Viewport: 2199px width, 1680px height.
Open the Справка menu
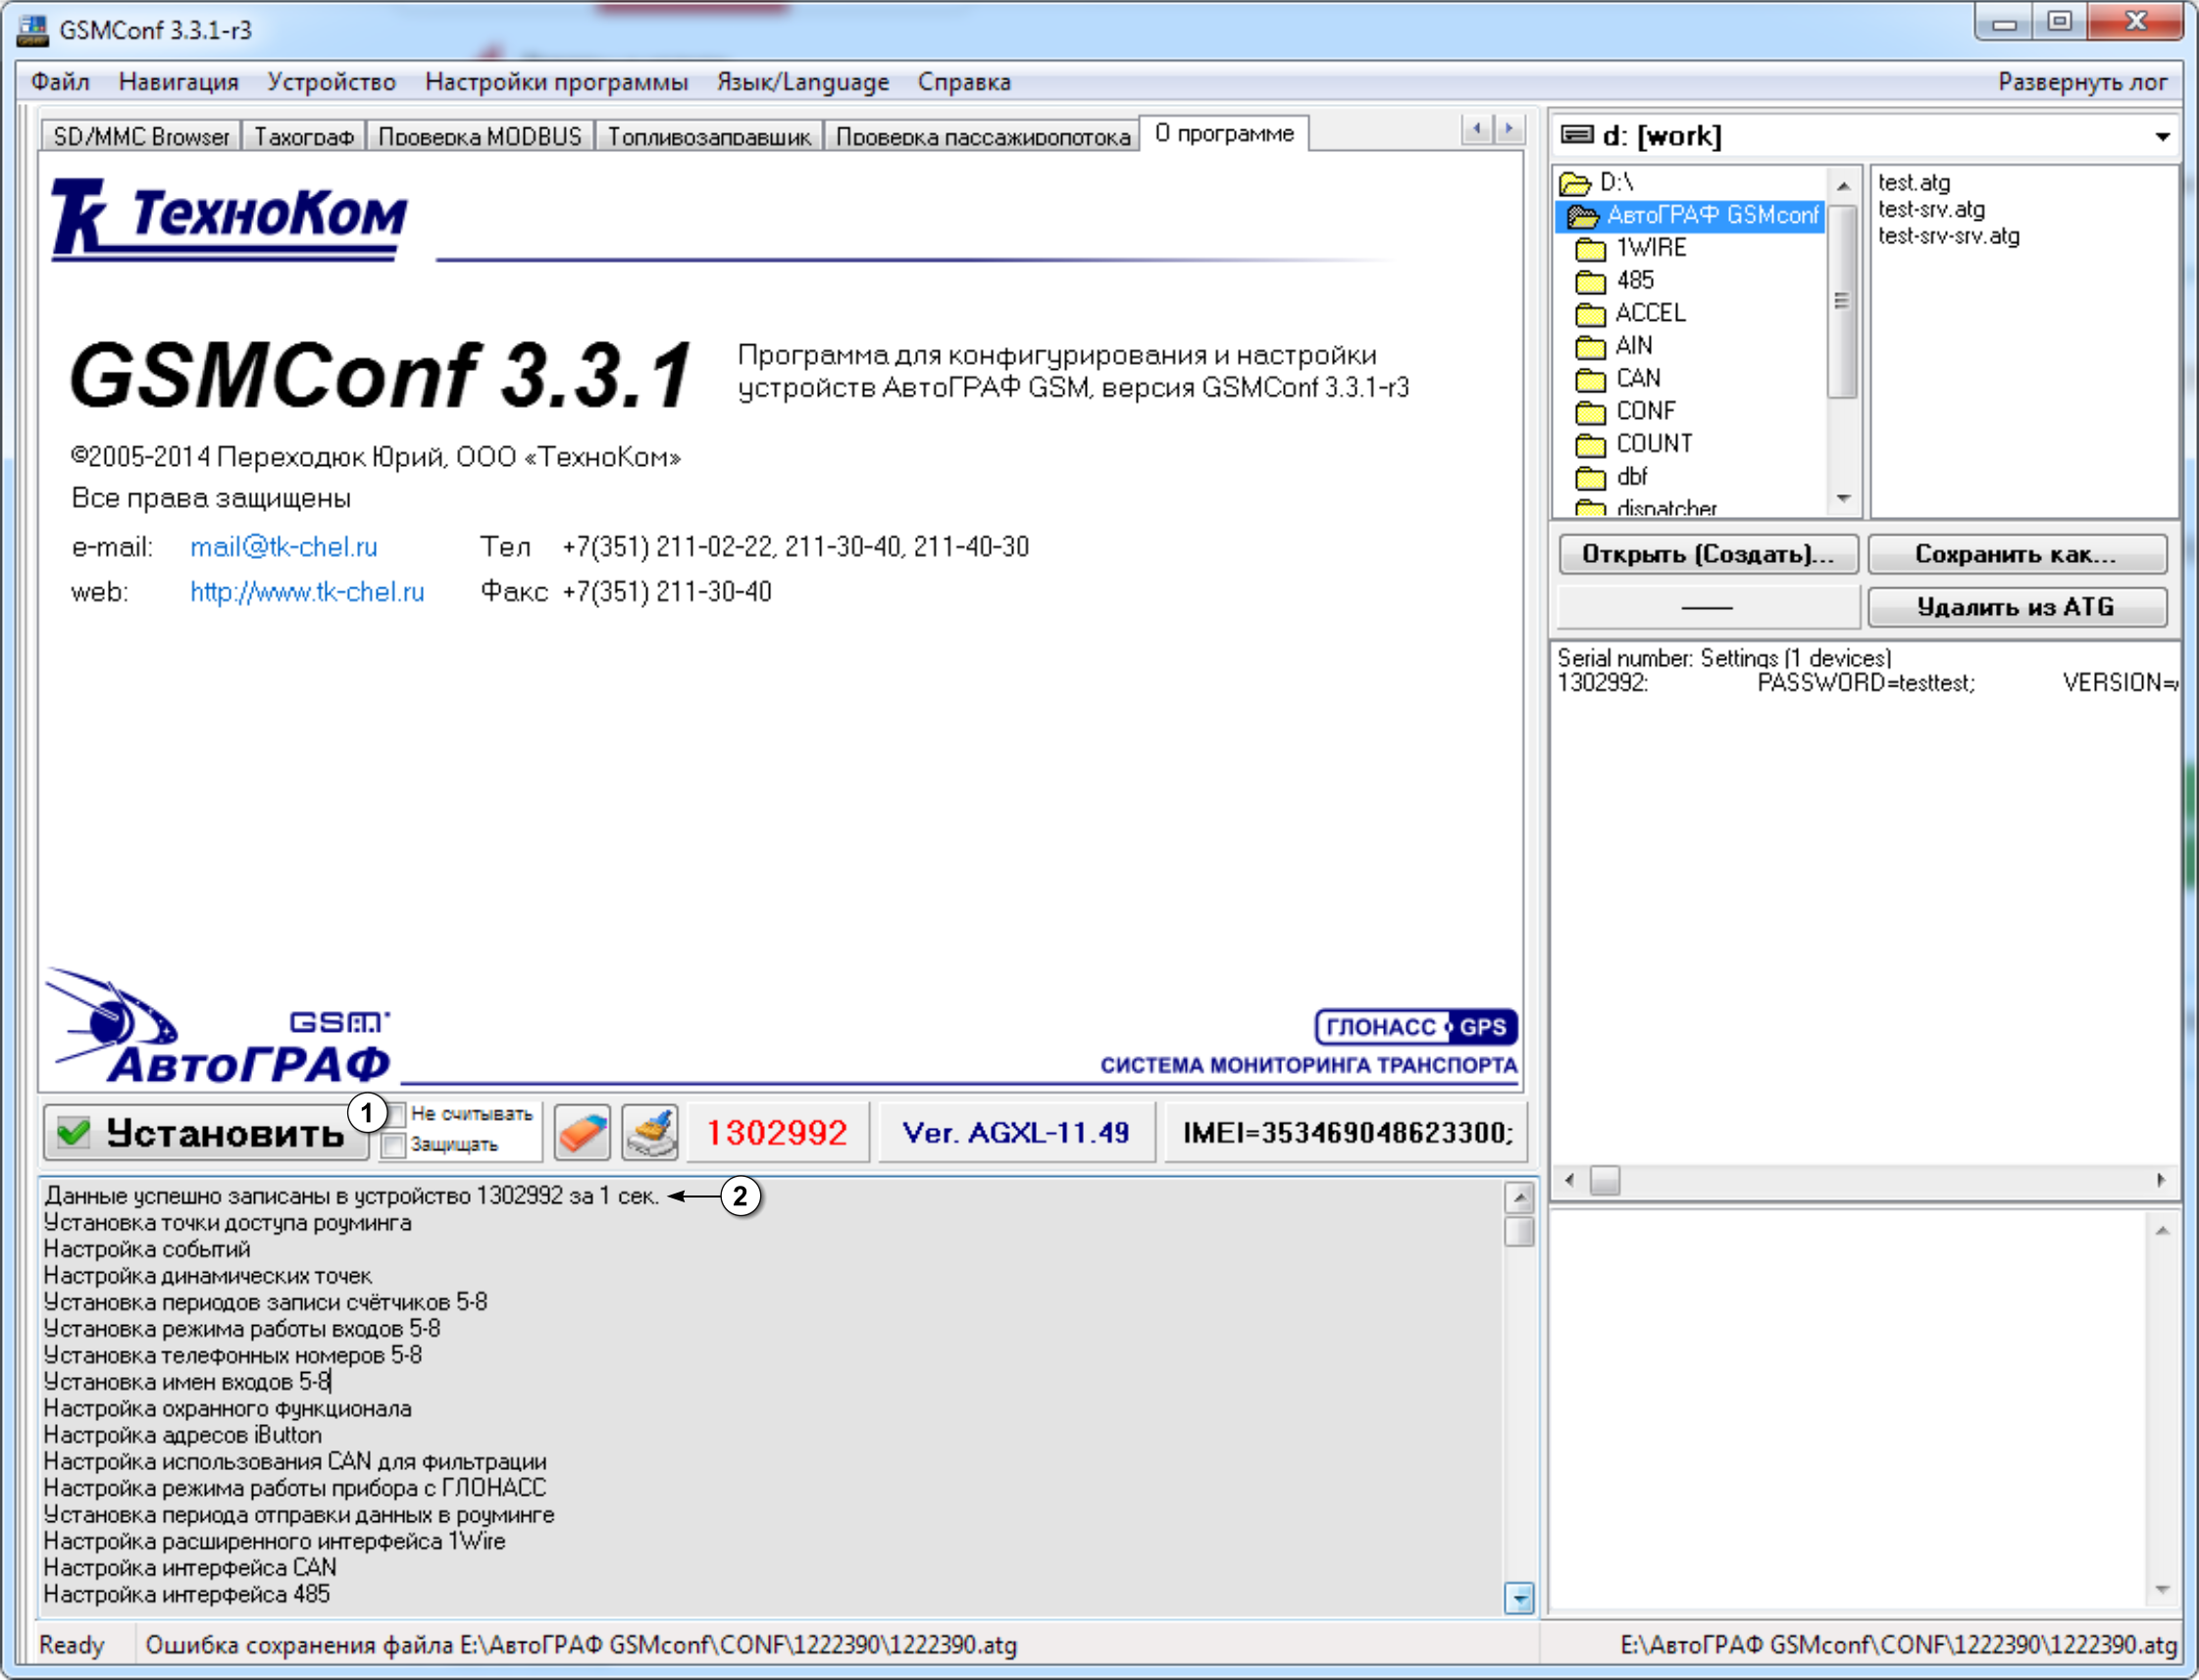point(964,82)
